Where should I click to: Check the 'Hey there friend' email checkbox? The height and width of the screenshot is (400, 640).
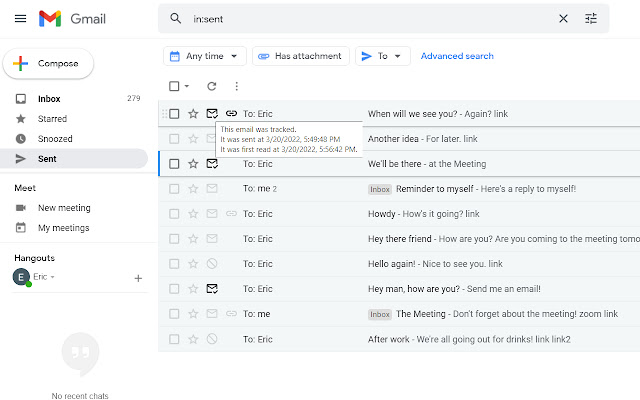(174, 238)
